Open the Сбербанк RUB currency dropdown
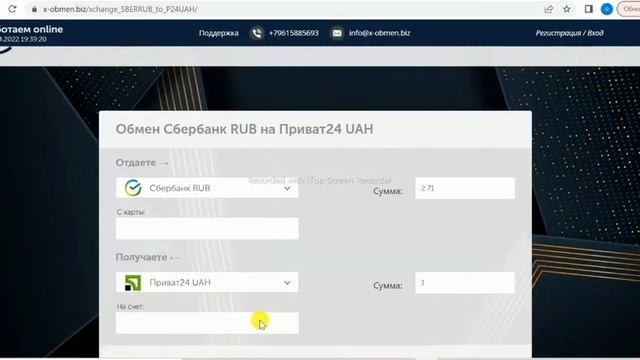 pyautogui.click(x=207, y=188)
